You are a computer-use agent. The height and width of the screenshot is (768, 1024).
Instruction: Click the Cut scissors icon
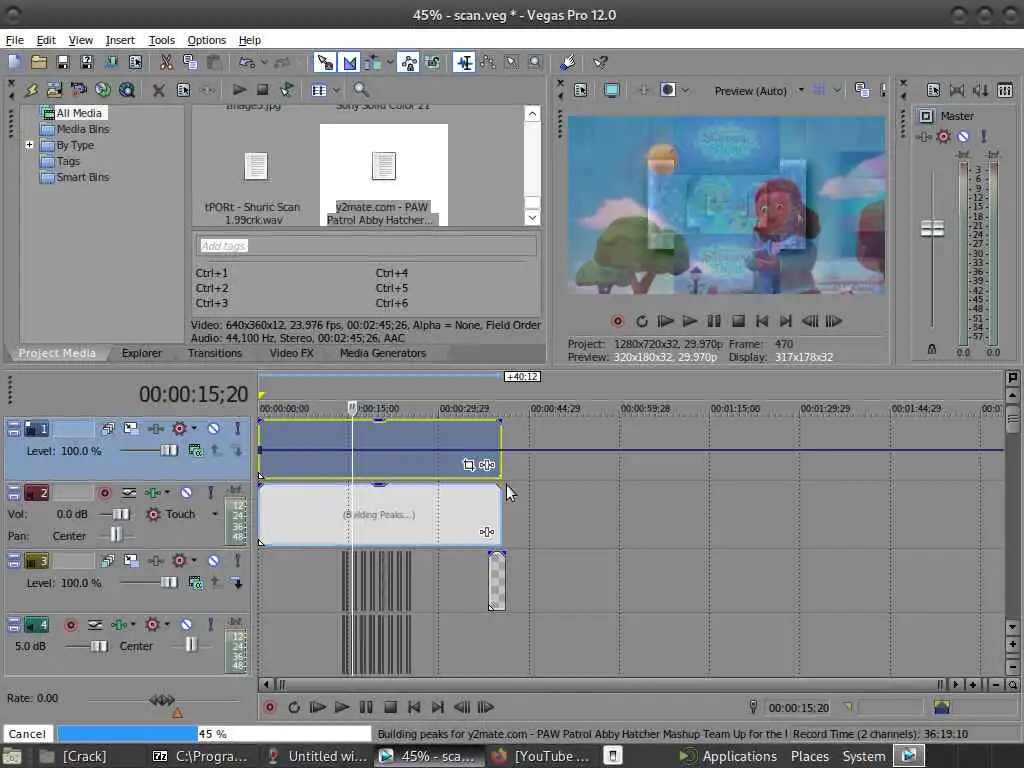coord(166,63)
